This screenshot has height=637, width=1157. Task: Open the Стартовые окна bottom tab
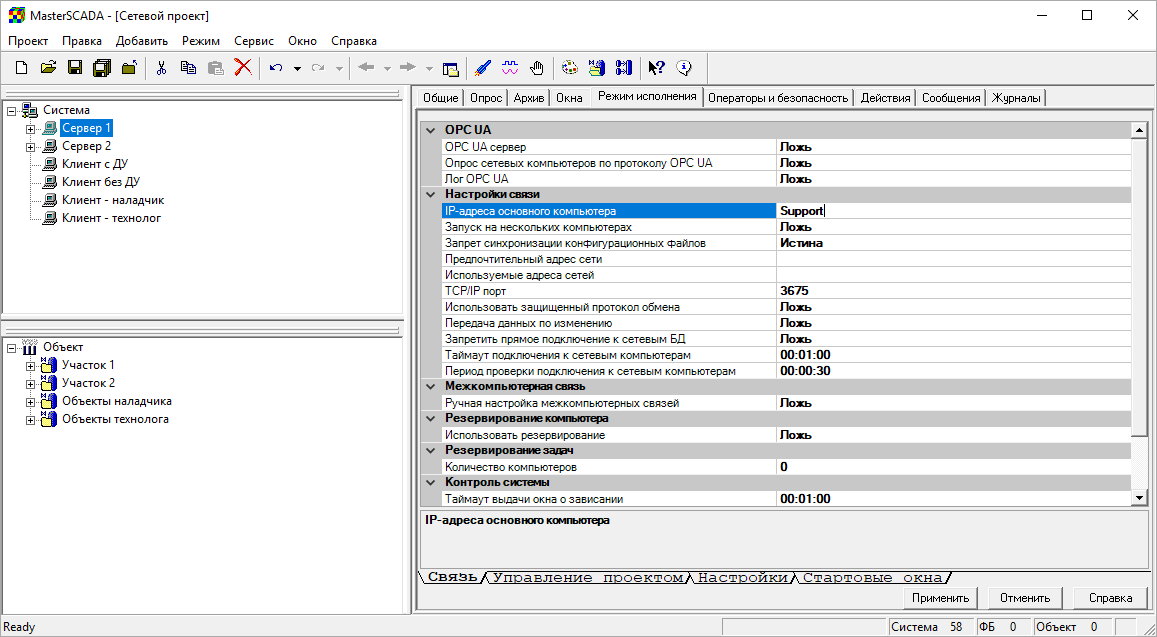tap(873, 578)
